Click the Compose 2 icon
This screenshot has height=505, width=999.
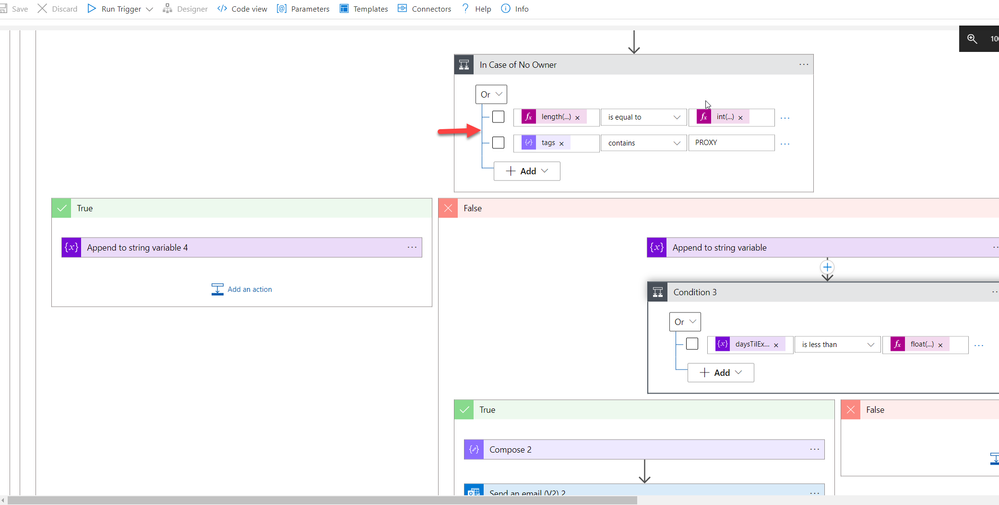[x=474, y=450]
